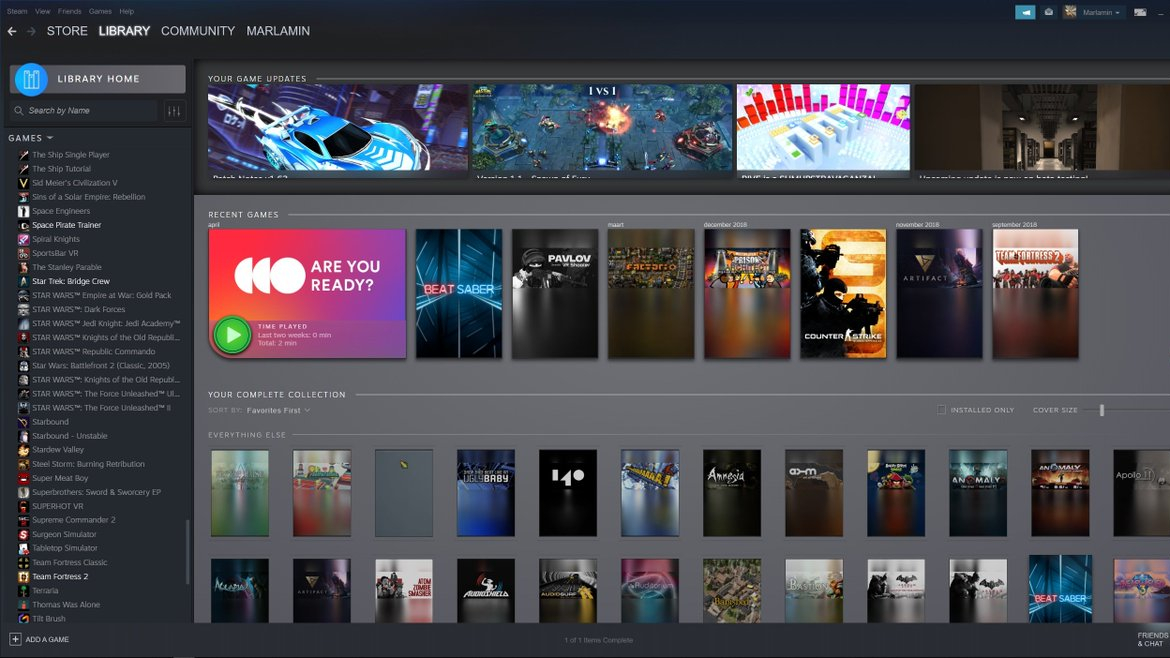Go to the STORE tab
The height and width of the screenshot is (658, 1170).
point(67,31)
